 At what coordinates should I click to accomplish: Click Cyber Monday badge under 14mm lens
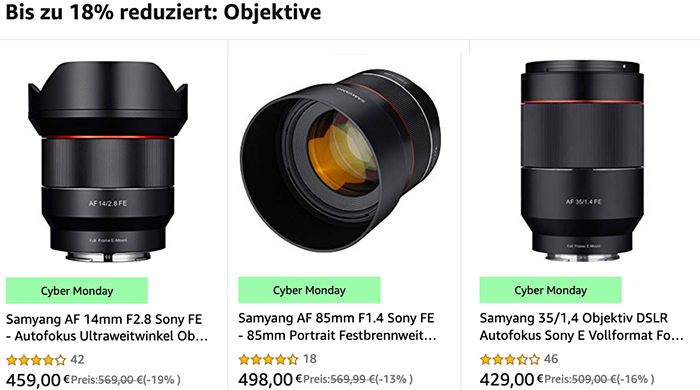[x=77, y=290]
